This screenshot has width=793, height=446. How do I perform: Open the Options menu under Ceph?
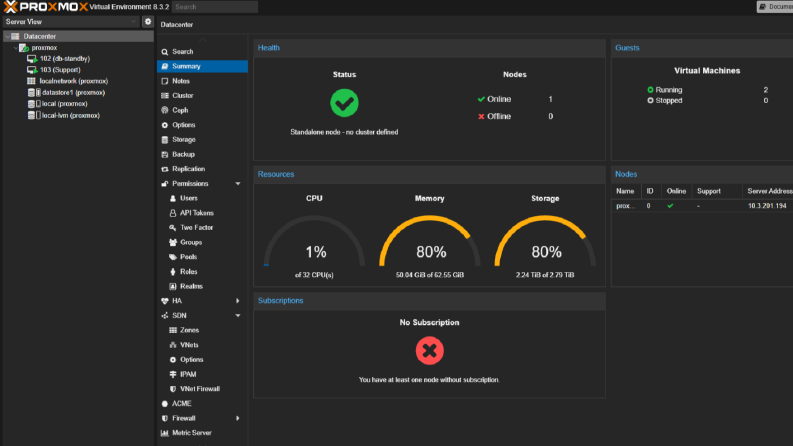(202, 125)
